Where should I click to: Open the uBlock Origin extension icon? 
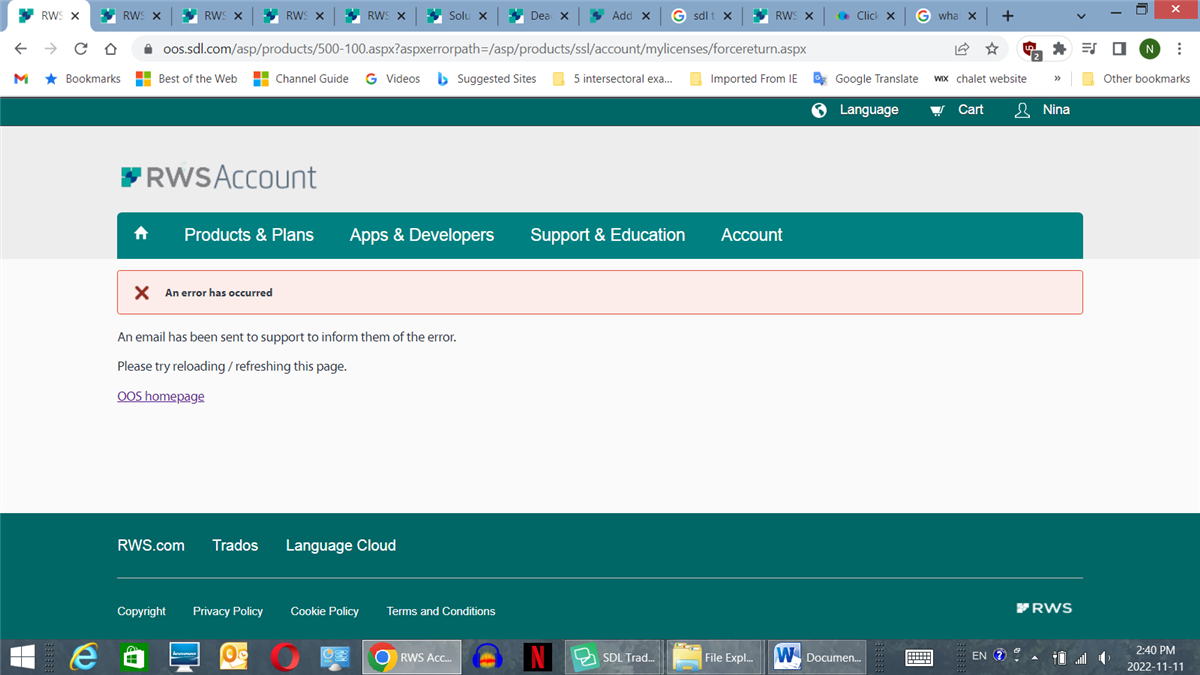pyautogui.click(x=1029, y=47)
